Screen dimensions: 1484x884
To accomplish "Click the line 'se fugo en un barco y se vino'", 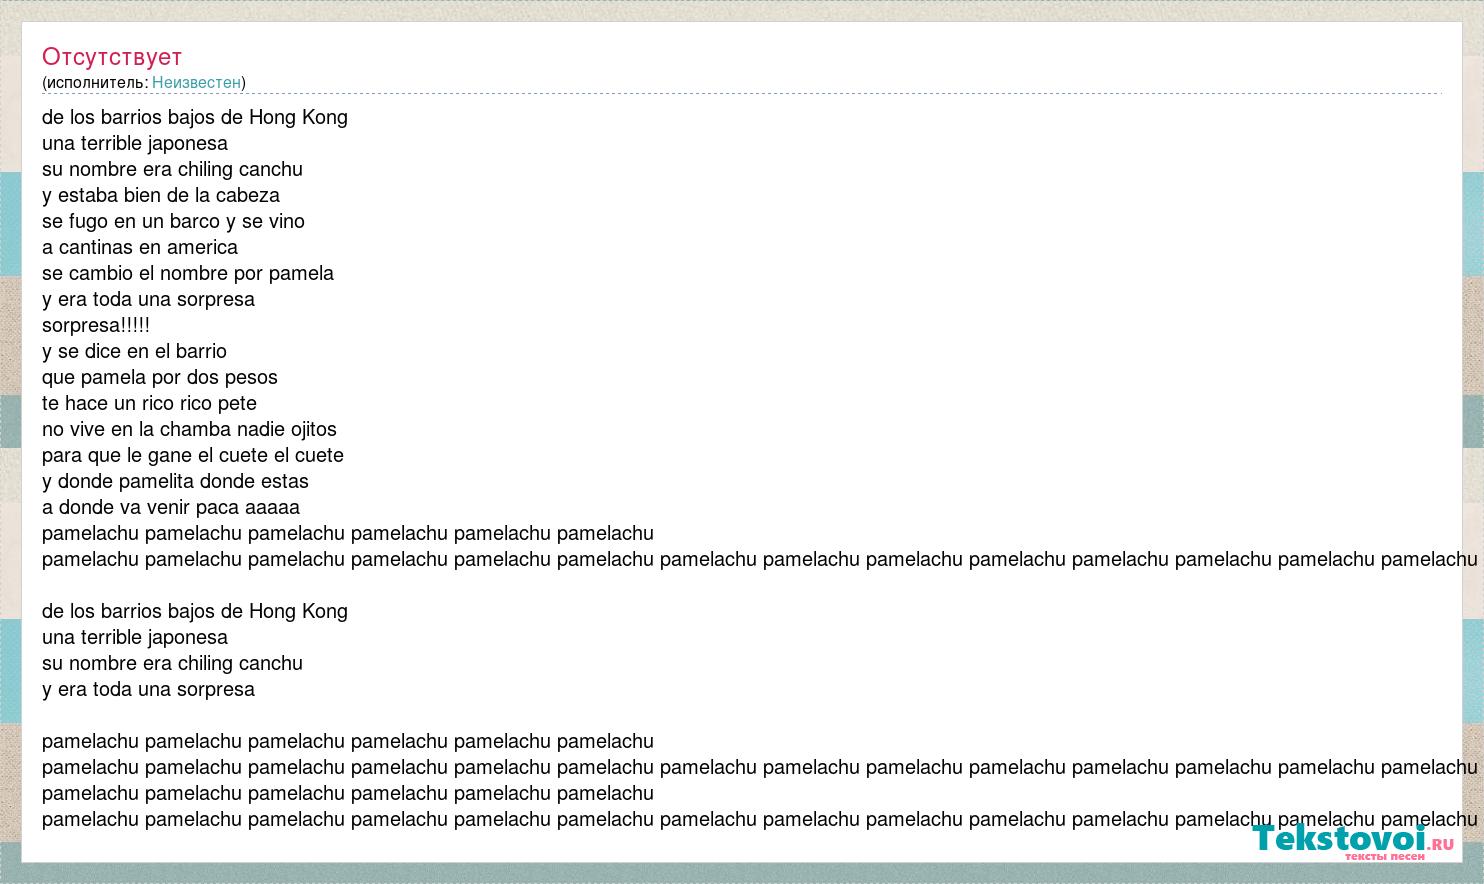I will [173, 221].
